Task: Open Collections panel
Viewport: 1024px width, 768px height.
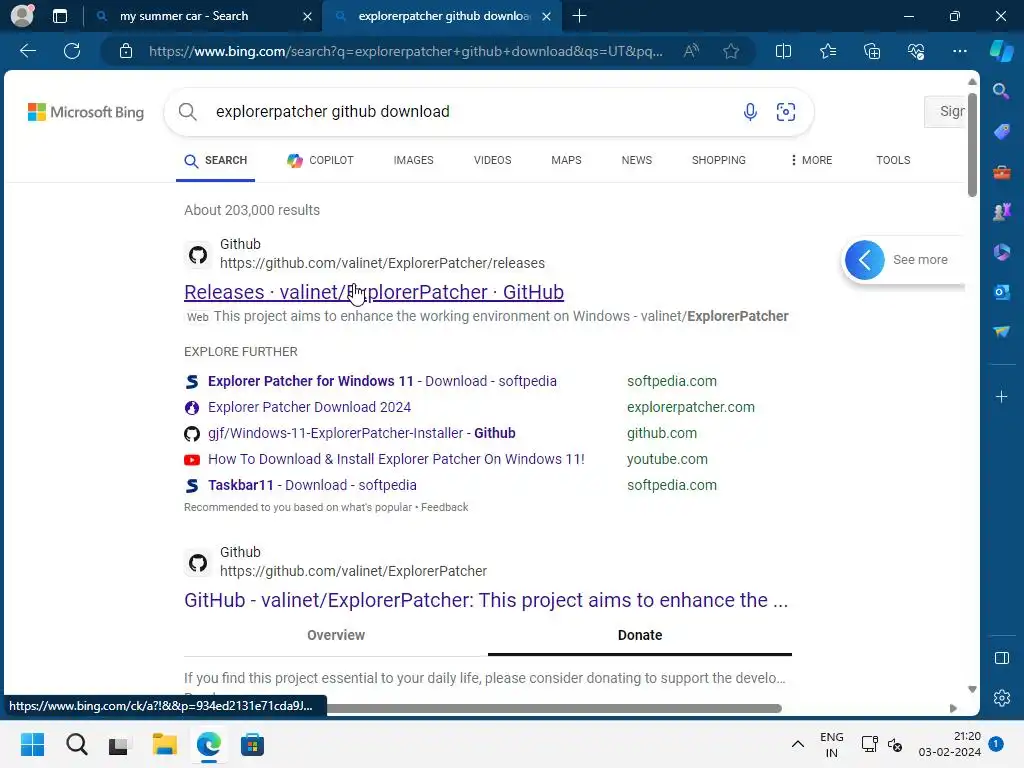Action: [x=872, y=51]
